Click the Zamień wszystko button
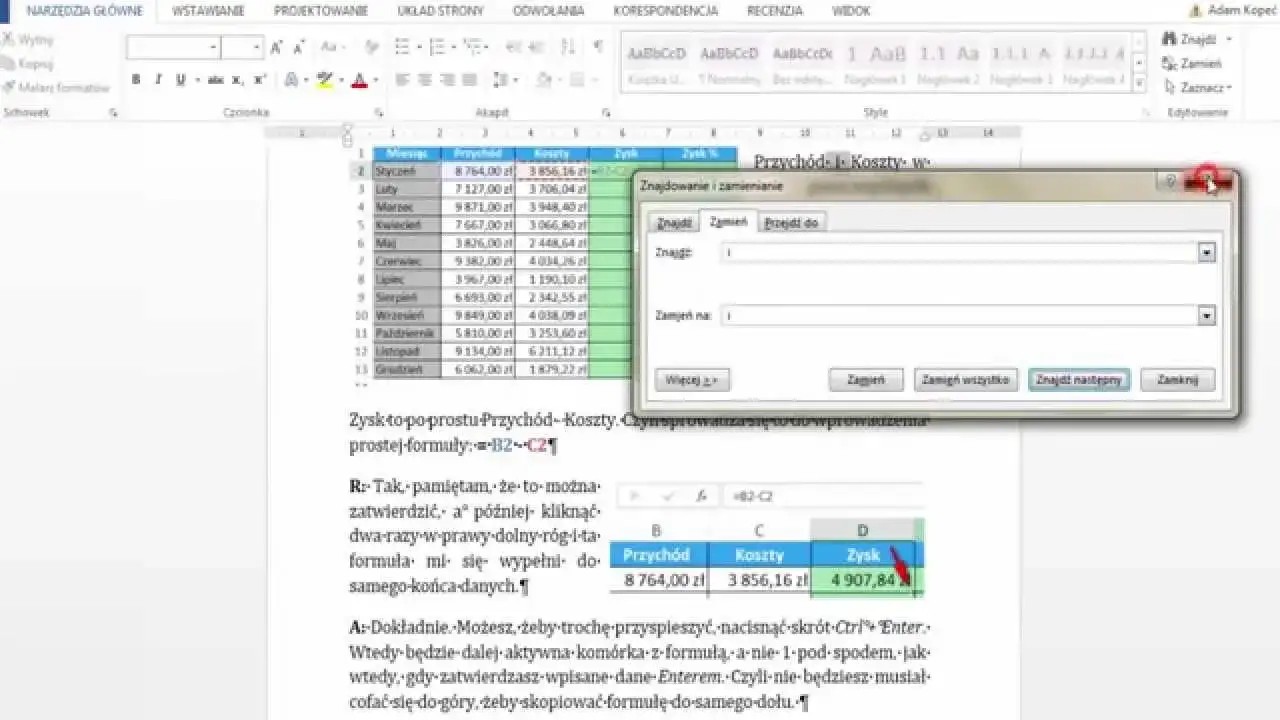This screenshot has width=1280, height=720. click(967, 380)
